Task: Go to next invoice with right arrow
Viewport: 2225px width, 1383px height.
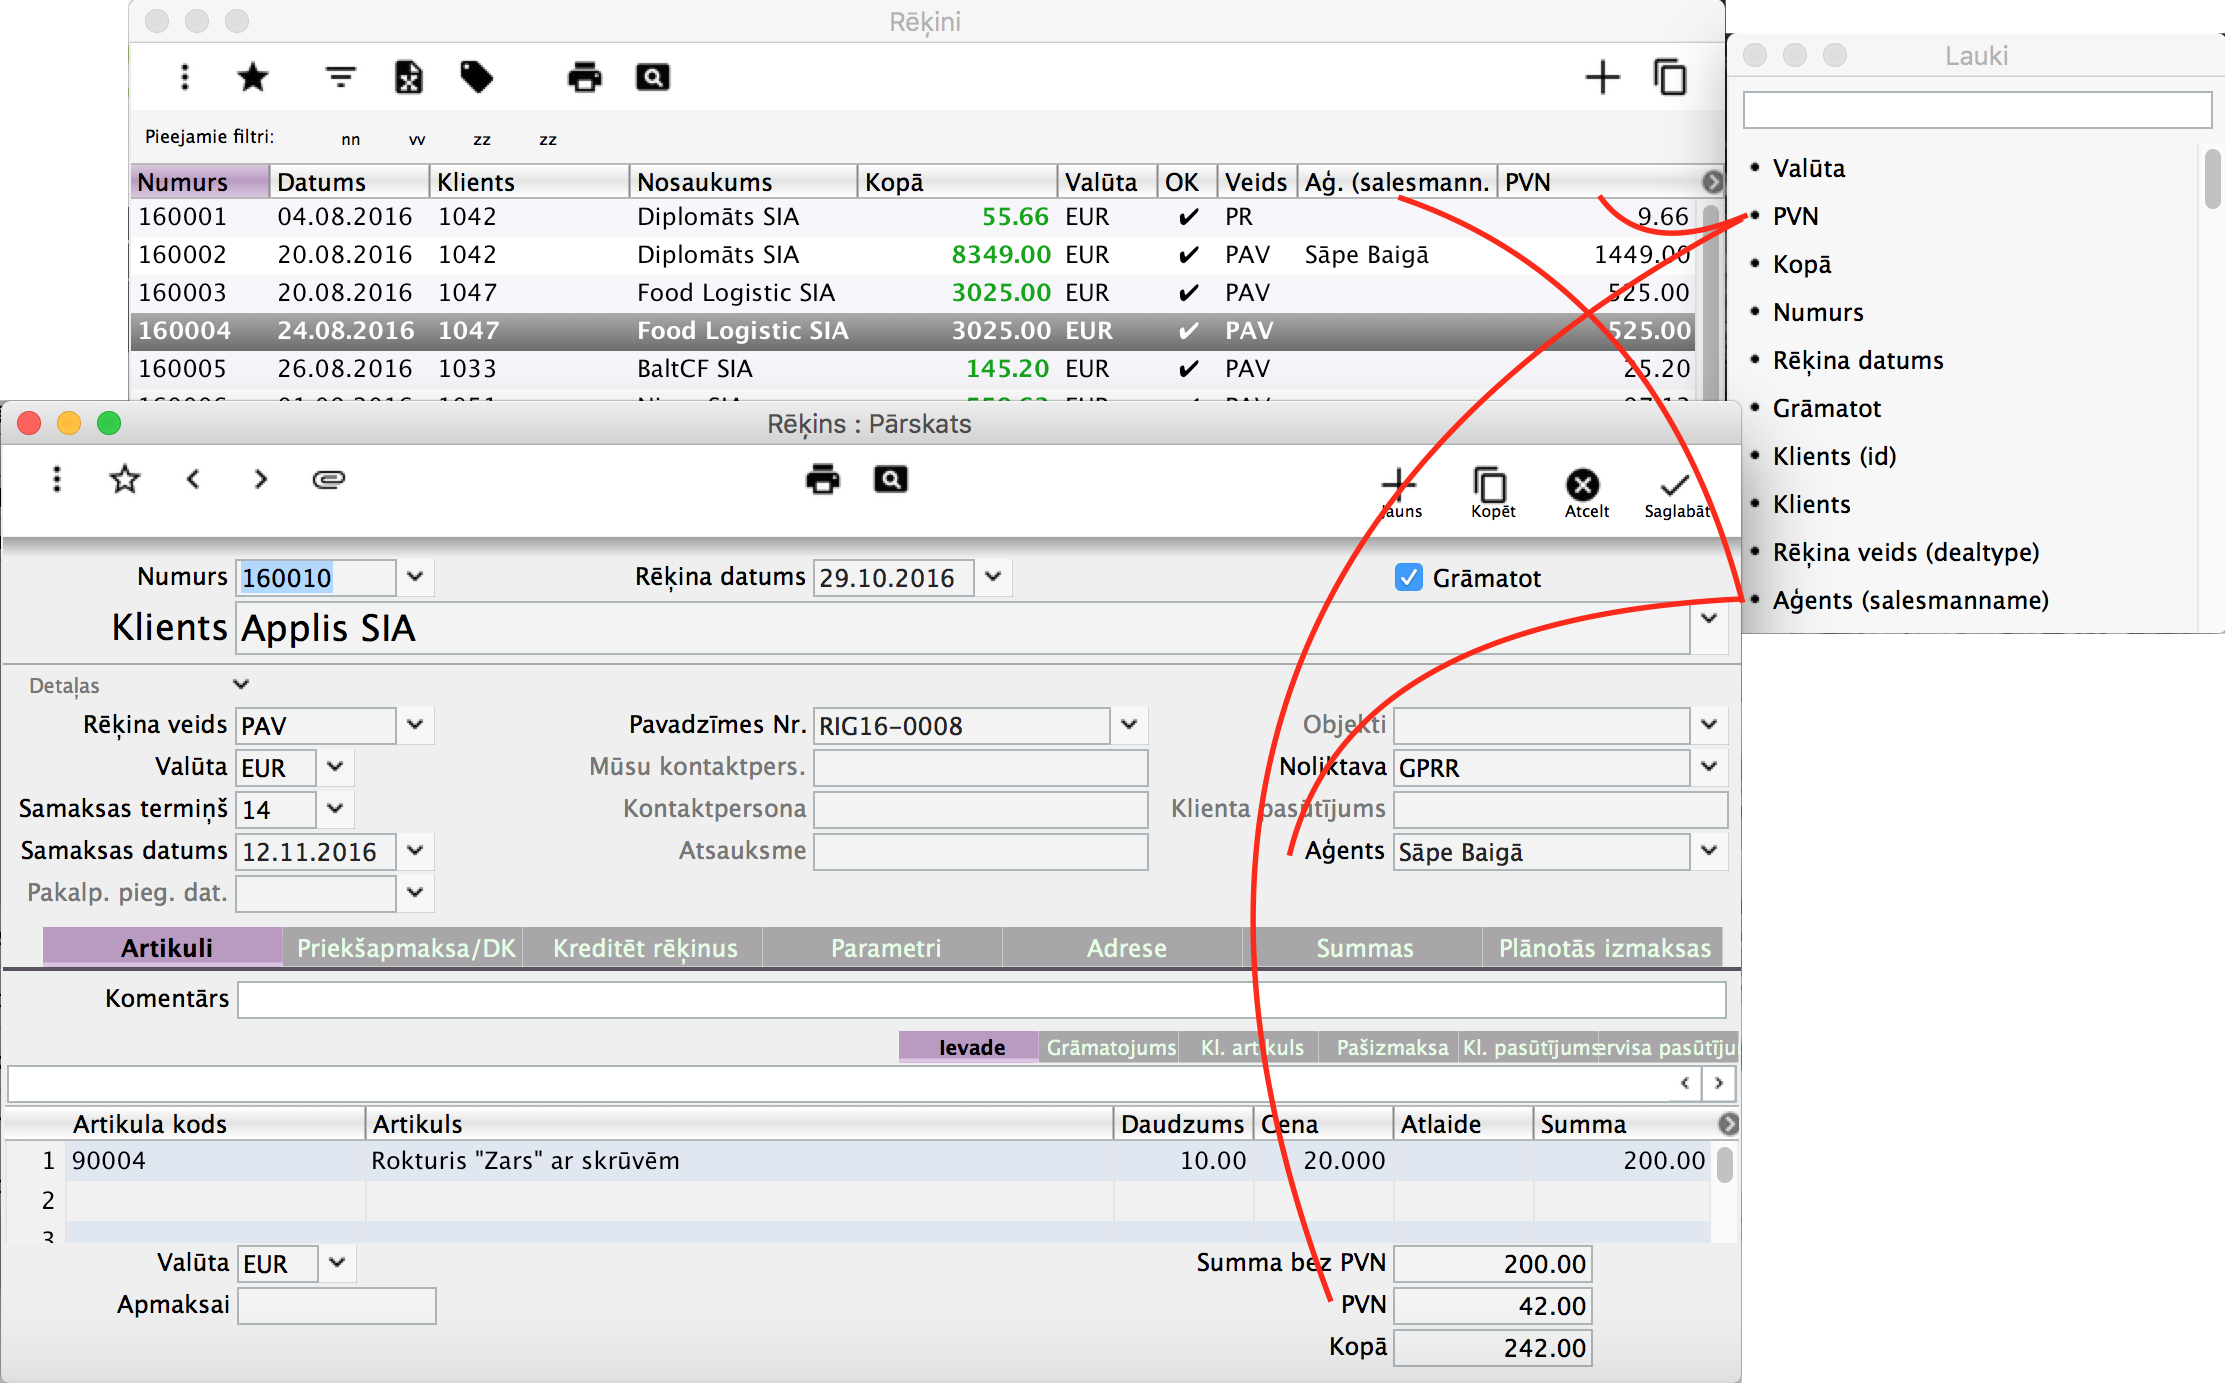Action: coord(261,480)
